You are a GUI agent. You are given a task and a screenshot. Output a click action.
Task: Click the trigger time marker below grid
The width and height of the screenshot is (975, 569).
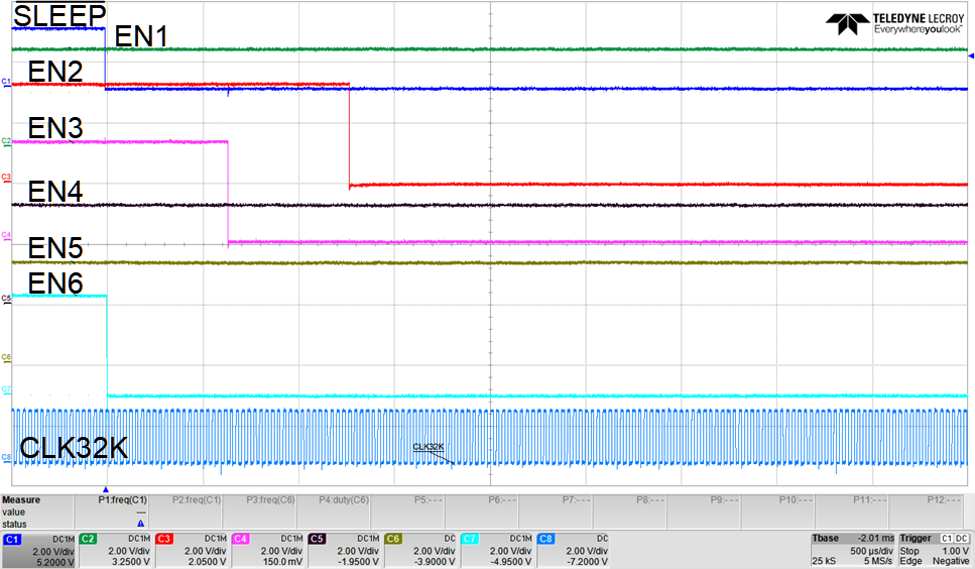coord(105,487)
